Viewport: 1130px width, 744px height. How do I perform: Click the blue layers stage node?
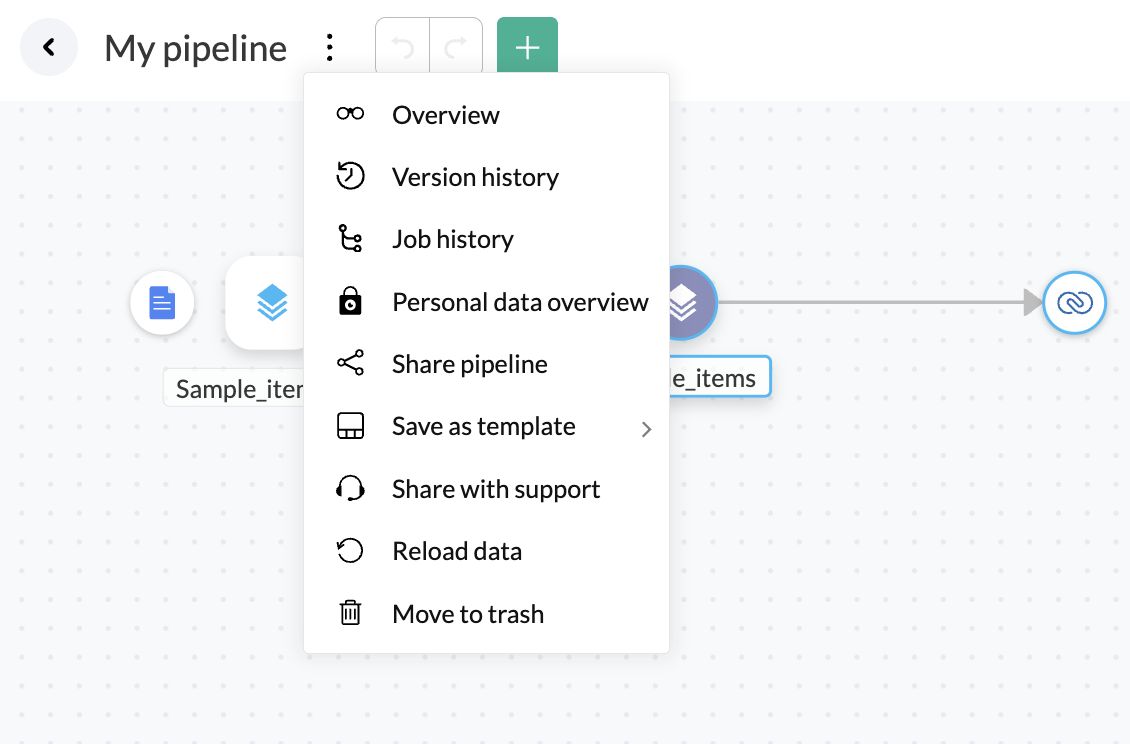[268, 302]
